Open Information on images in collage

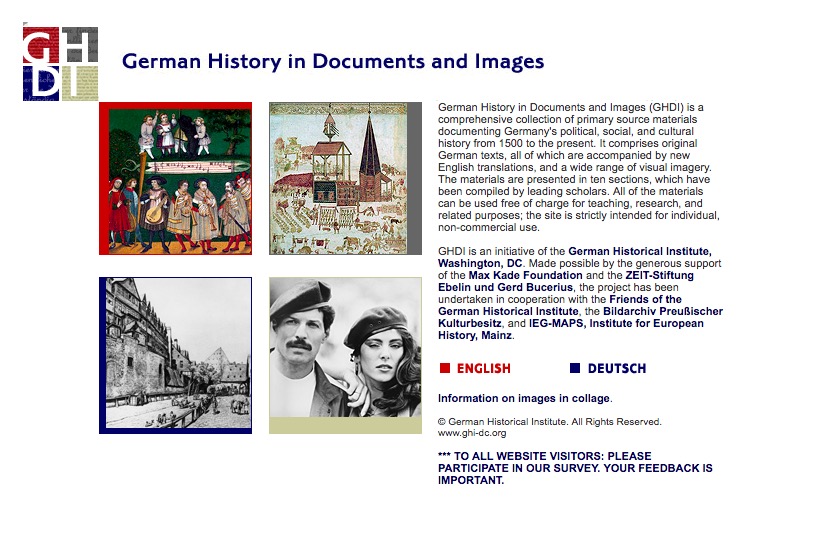(x=524, y=398)
